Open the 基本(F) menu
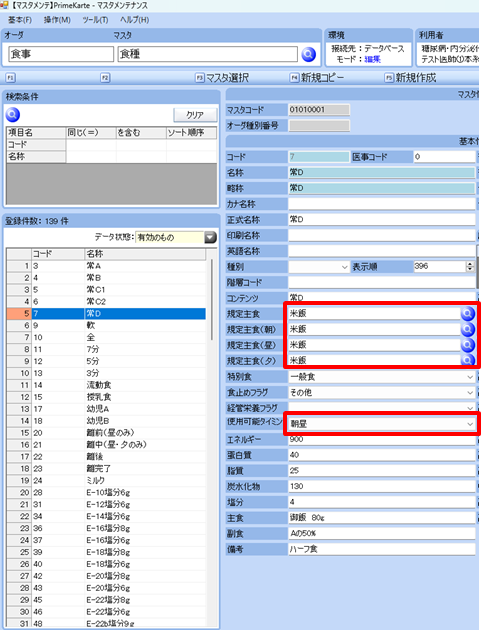This screenshot has width=482, height=630. coord(20,20)
